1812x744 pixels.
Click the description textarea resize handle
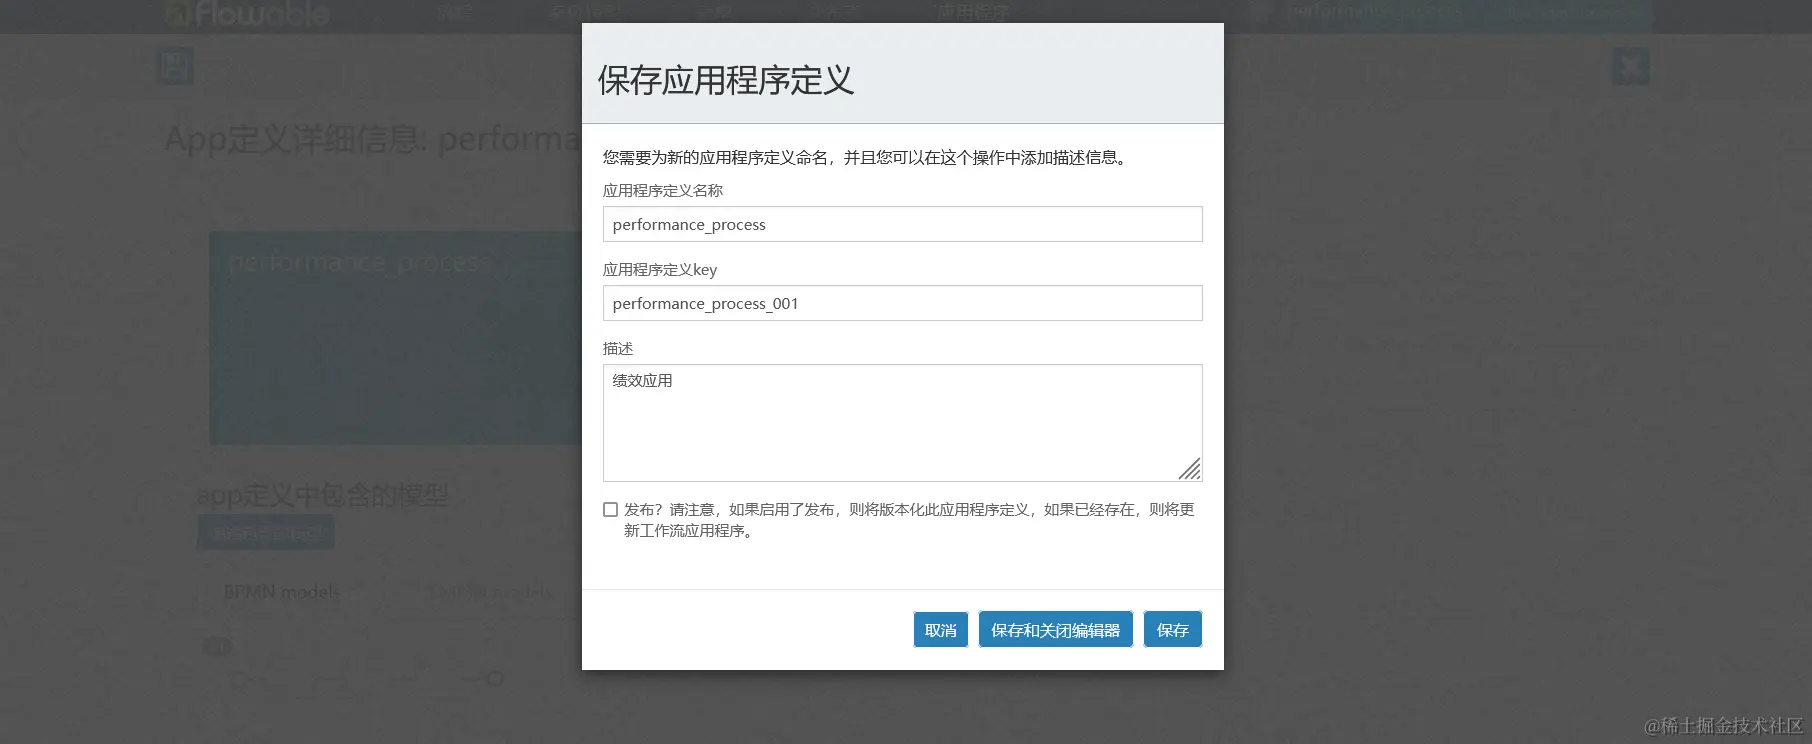pyautogui.click(x=1190, y=469)
